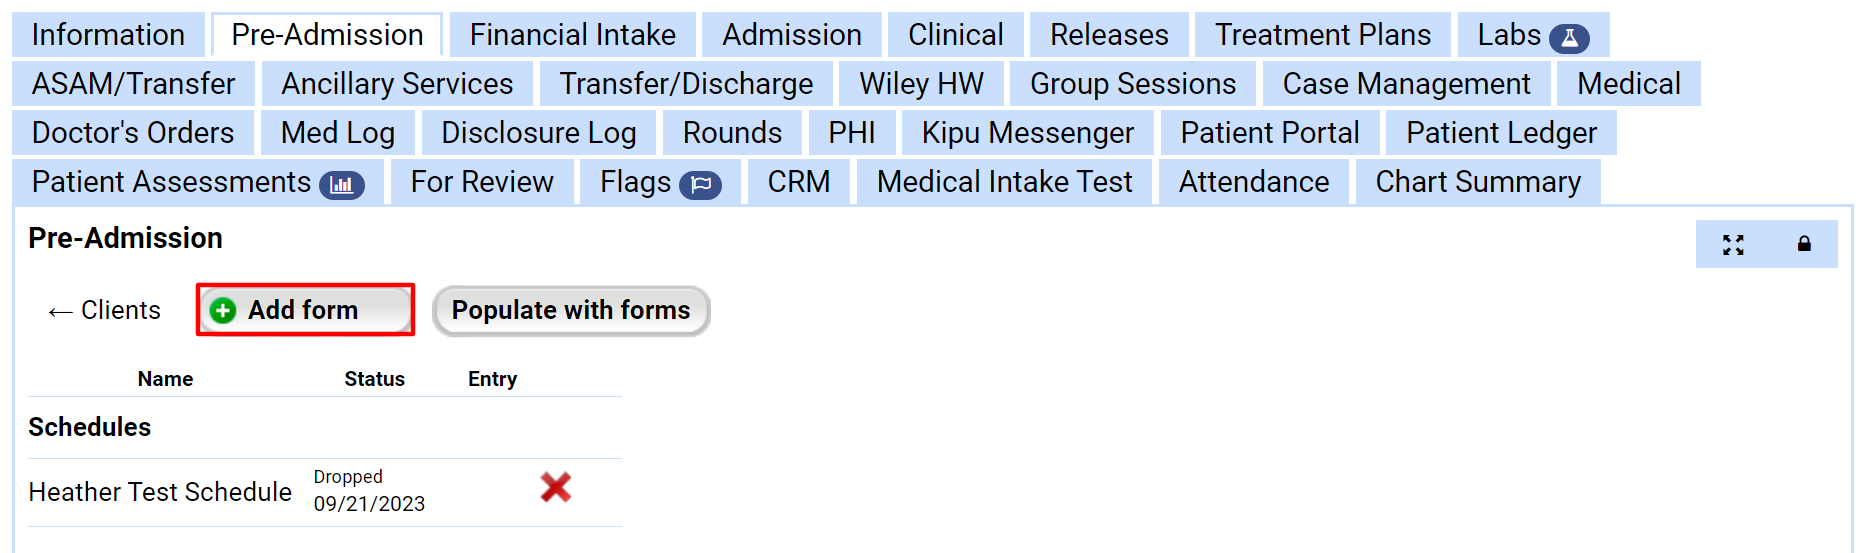
Task: Click the flag icon on Flags tab
Action: click(700, 185)
